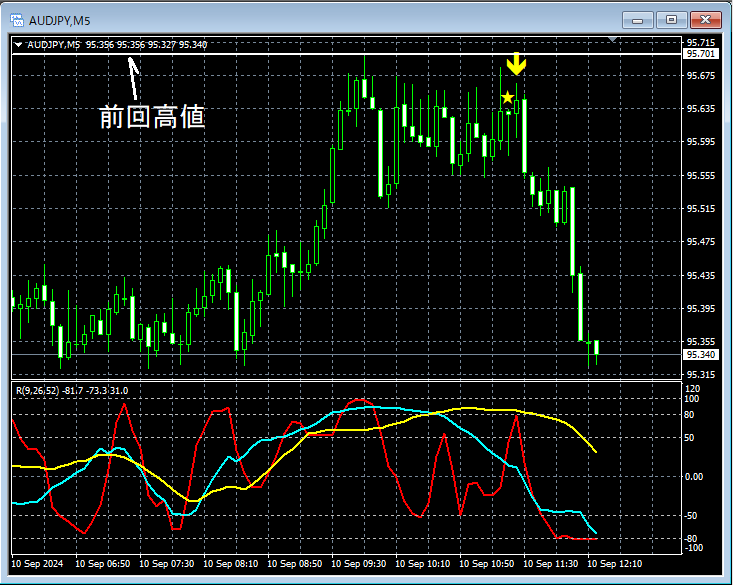Click the indicator scale value 80

689,415
